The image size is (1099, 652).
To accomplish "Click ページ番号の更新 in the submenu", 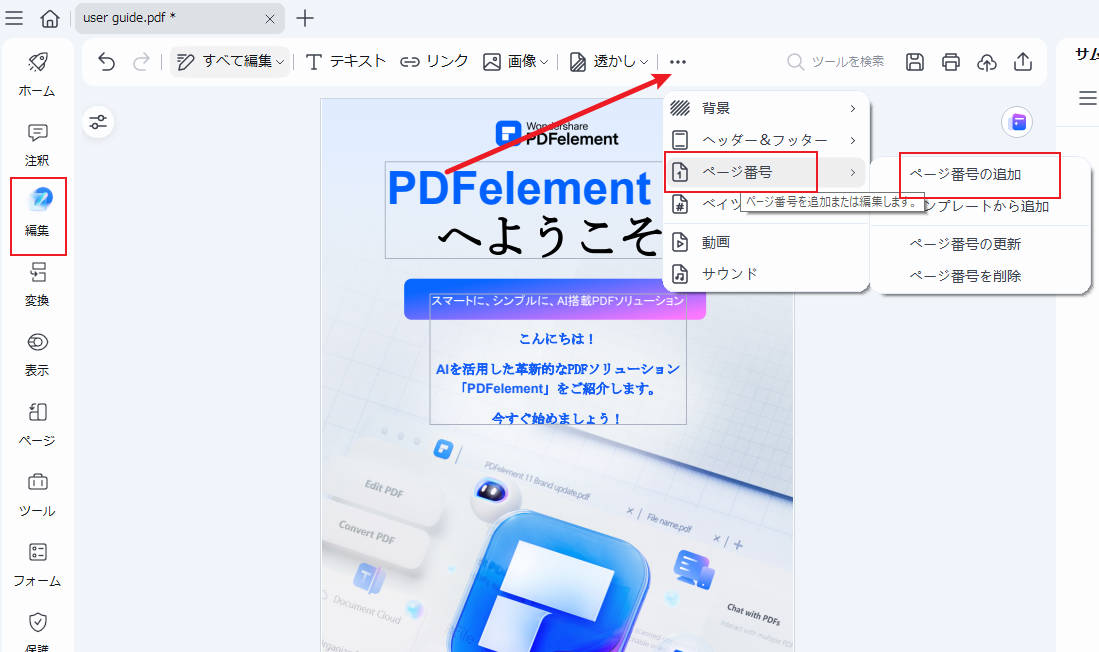I will tap(965, 243).
